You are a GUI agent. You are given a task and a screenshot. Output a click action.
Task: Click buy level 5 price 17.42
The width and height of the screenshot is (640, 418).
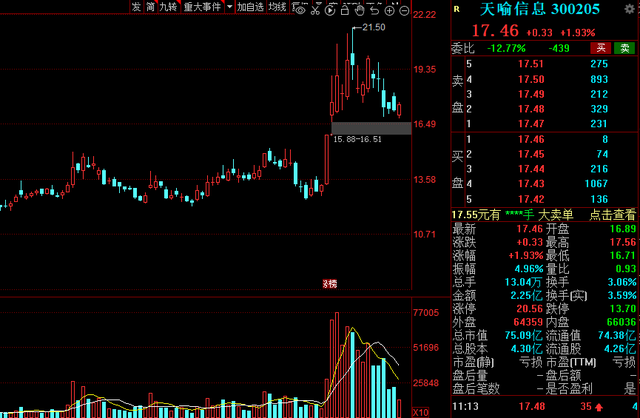[x=531, y=199]
